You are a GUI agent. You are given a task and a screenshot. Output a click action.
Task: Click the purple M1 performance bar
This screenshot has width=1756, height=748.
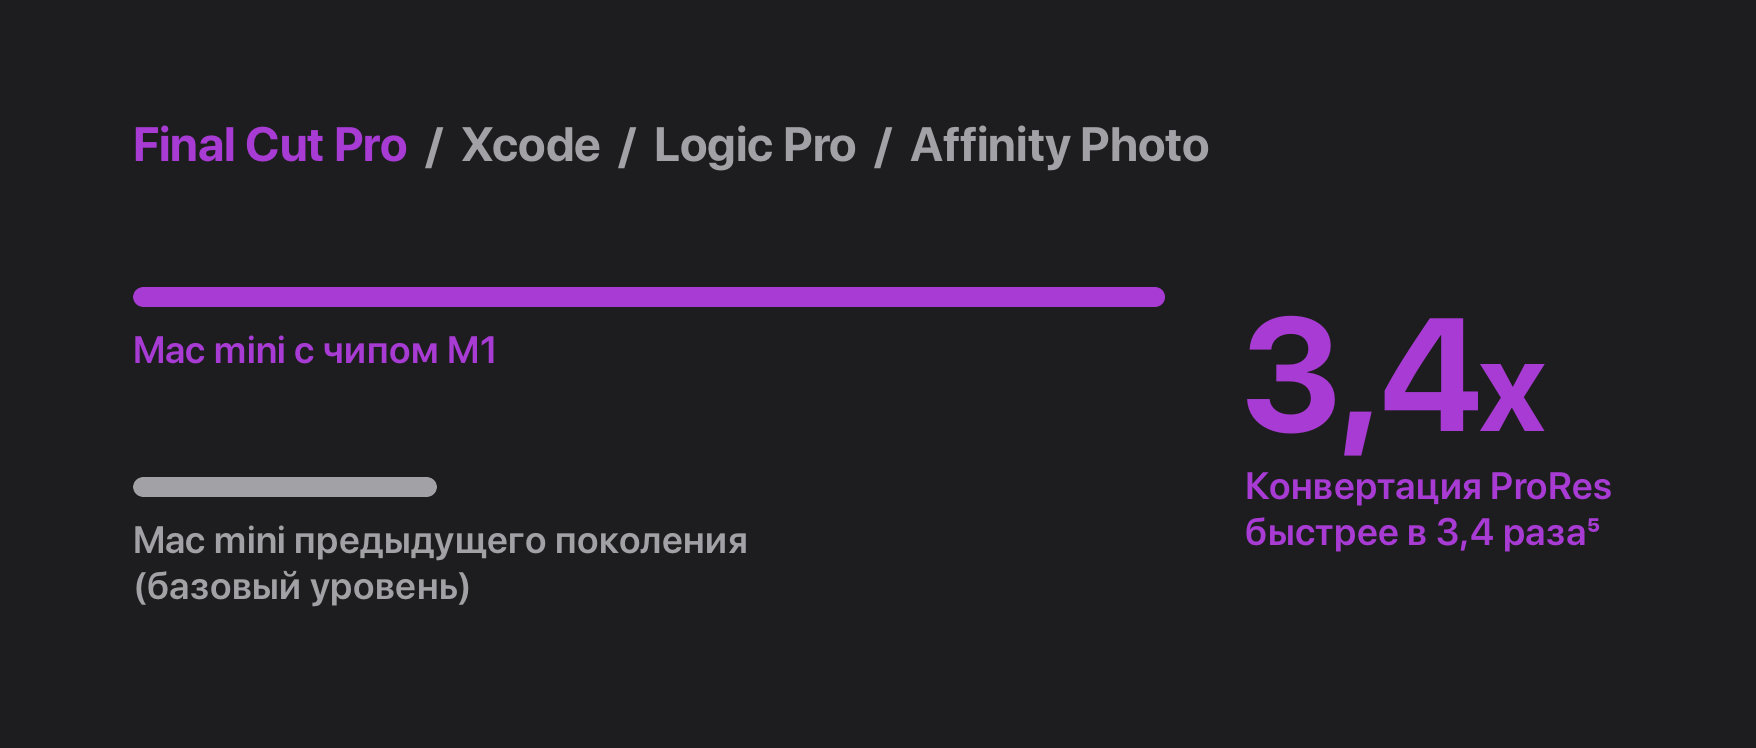pyautogui.click(x=648, y=297)
